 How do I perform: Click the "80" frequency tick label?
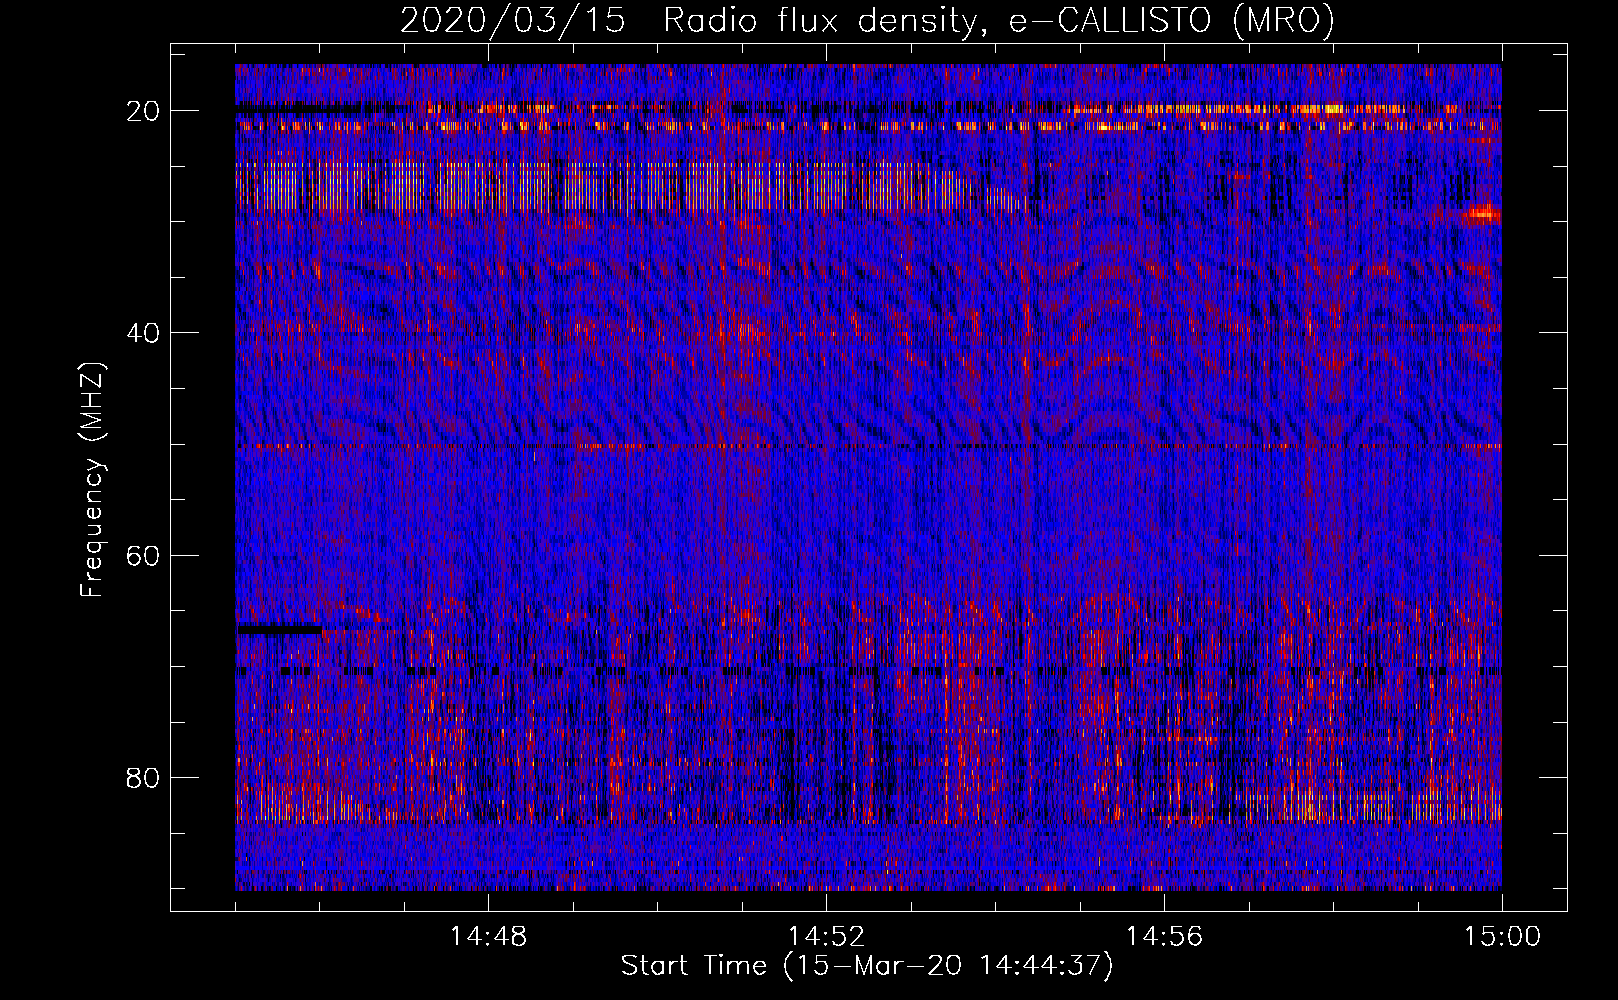(x=144, y=778)
